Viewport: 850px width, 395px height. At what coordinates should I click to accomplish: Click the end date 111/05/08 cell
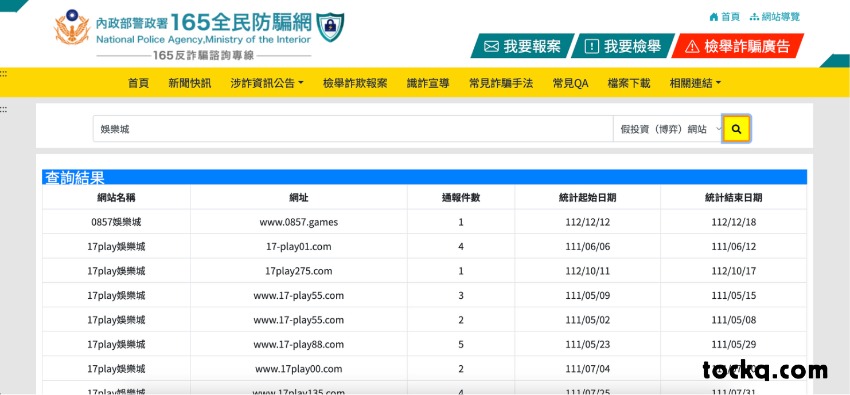(x=733, y=320)
